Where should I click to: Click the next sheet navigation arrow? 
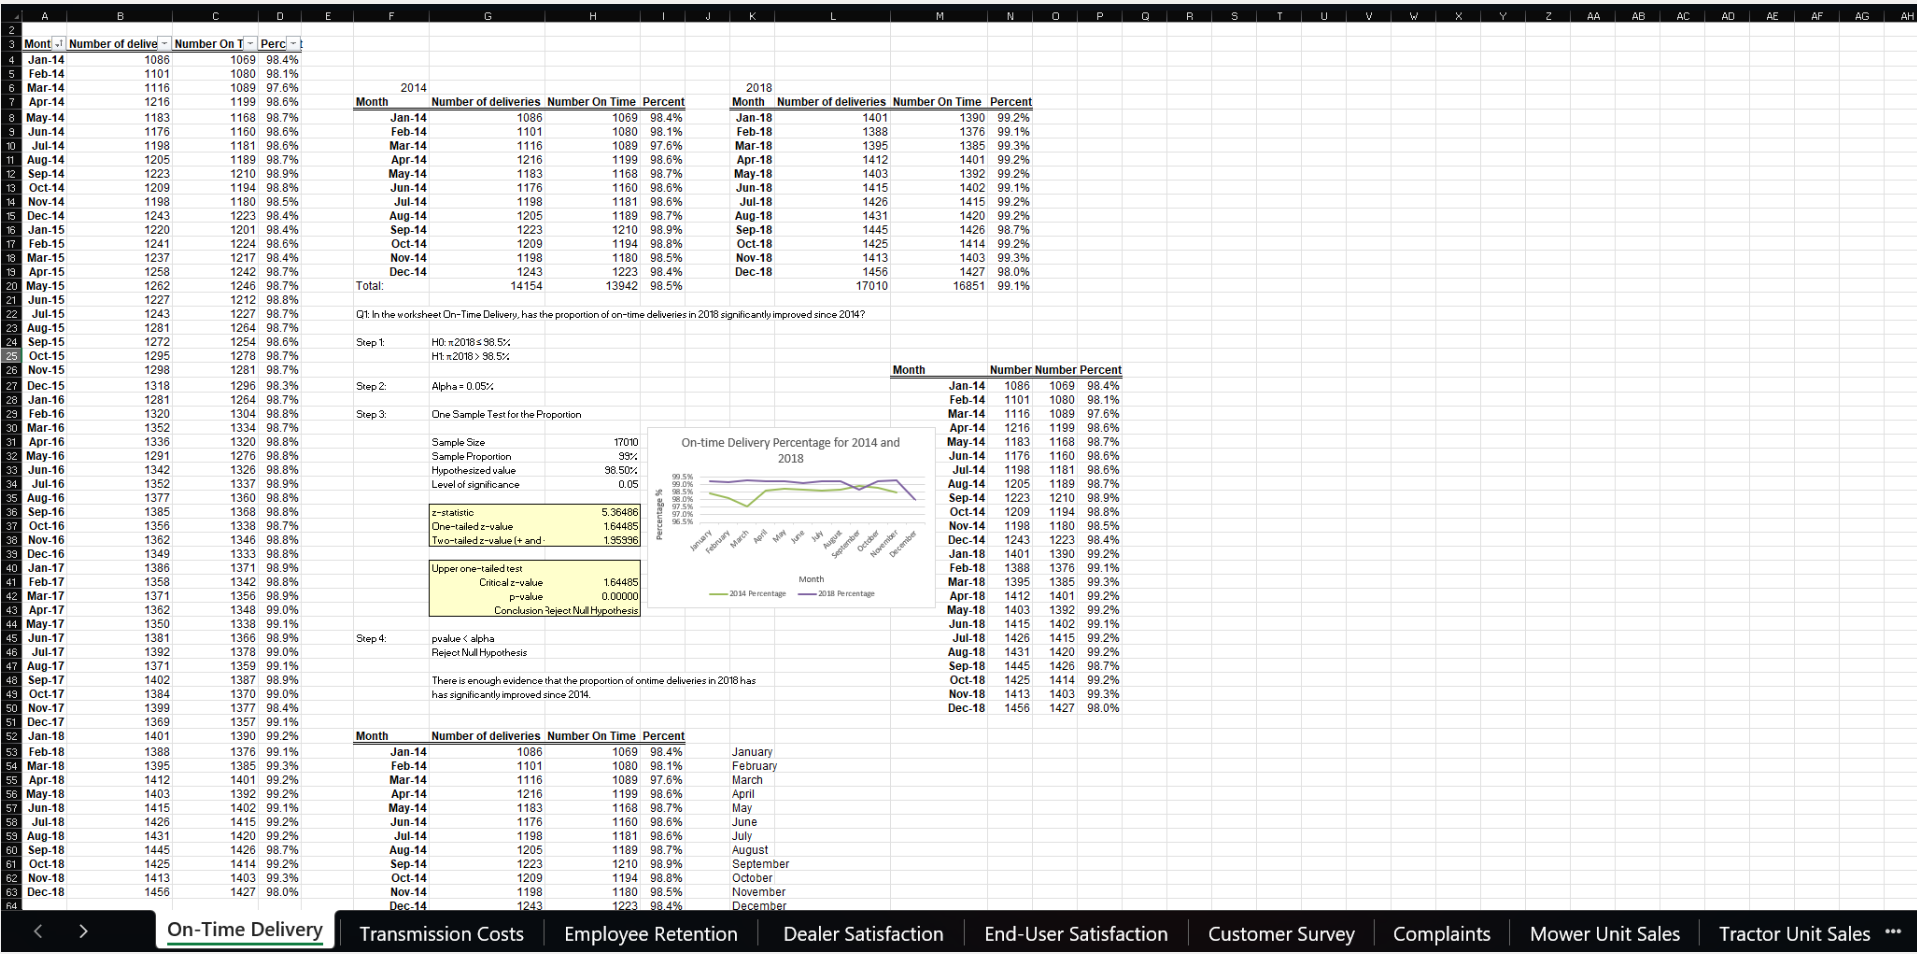click(x=84, y=932)
